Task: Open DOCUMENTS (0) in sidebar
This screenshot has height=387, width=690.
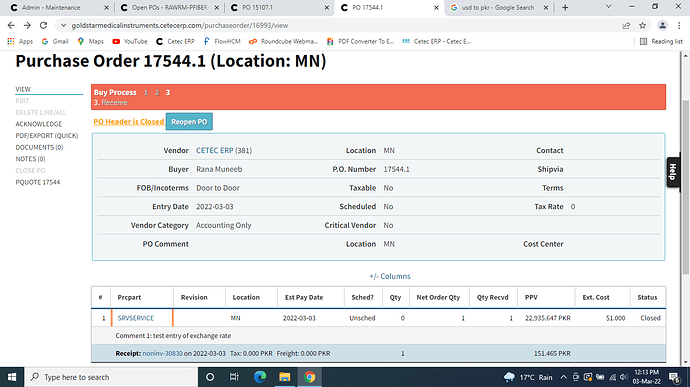Action: (x=39, y=147)
